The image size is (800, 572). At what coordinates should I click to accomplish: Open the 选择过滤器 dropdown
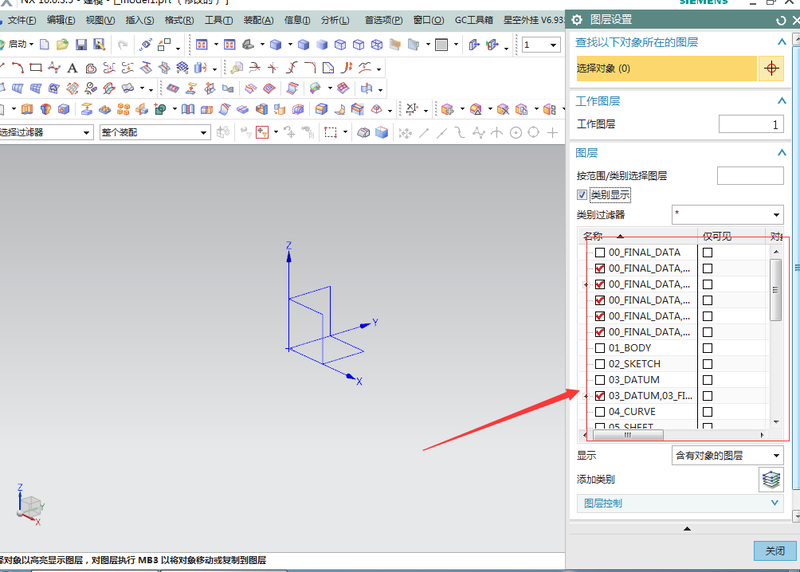[x=46, y=133]
